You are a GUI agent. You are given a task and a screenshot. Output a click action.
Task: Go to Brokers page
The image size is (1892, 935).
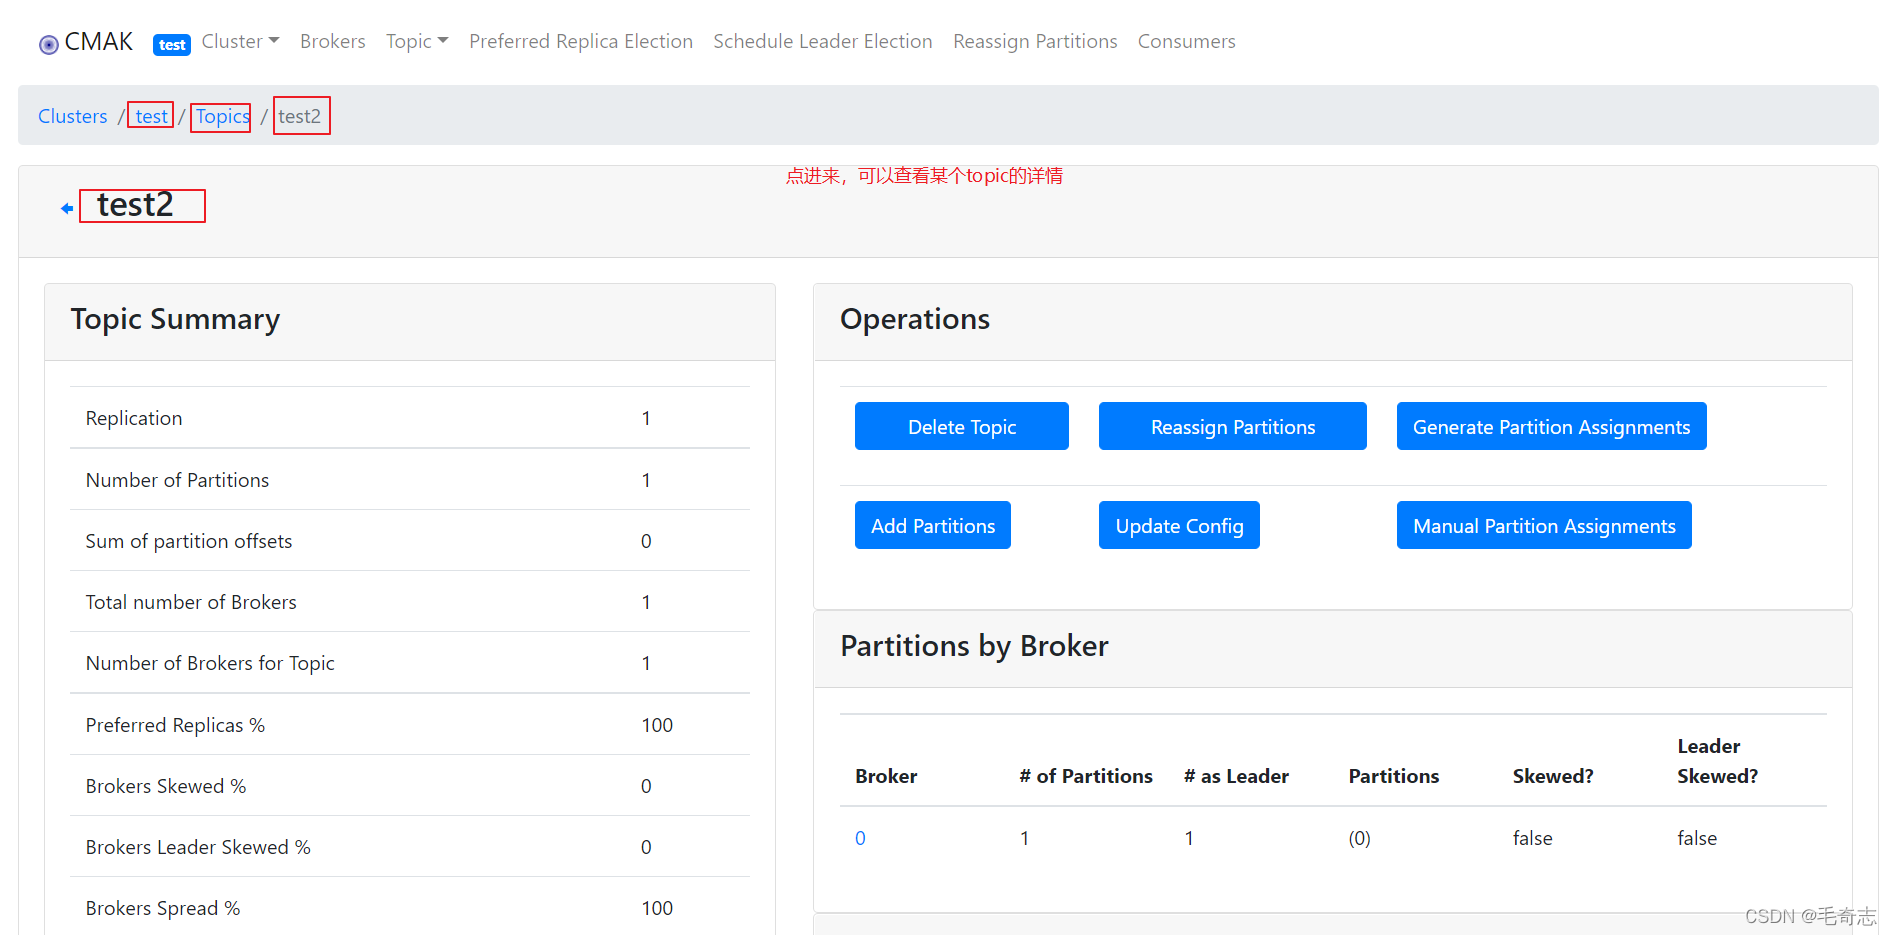333,41
